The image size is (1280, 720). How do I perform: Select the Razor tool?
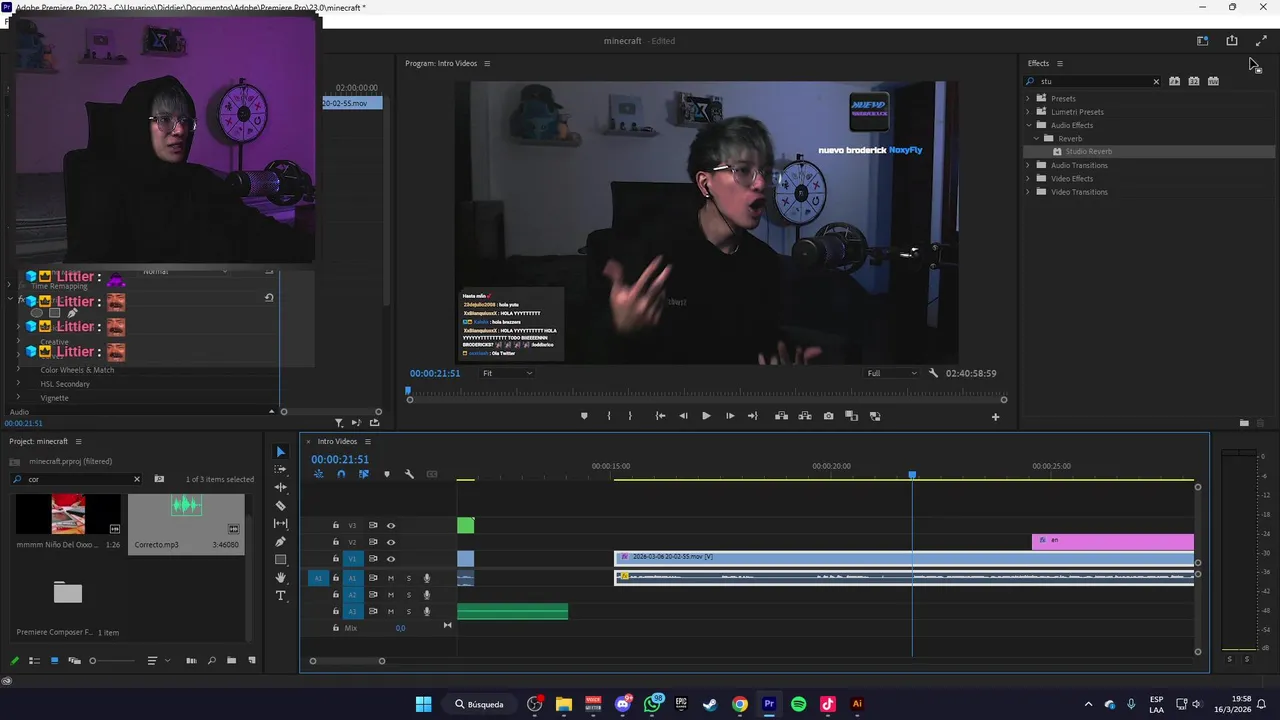pos(281,505)
